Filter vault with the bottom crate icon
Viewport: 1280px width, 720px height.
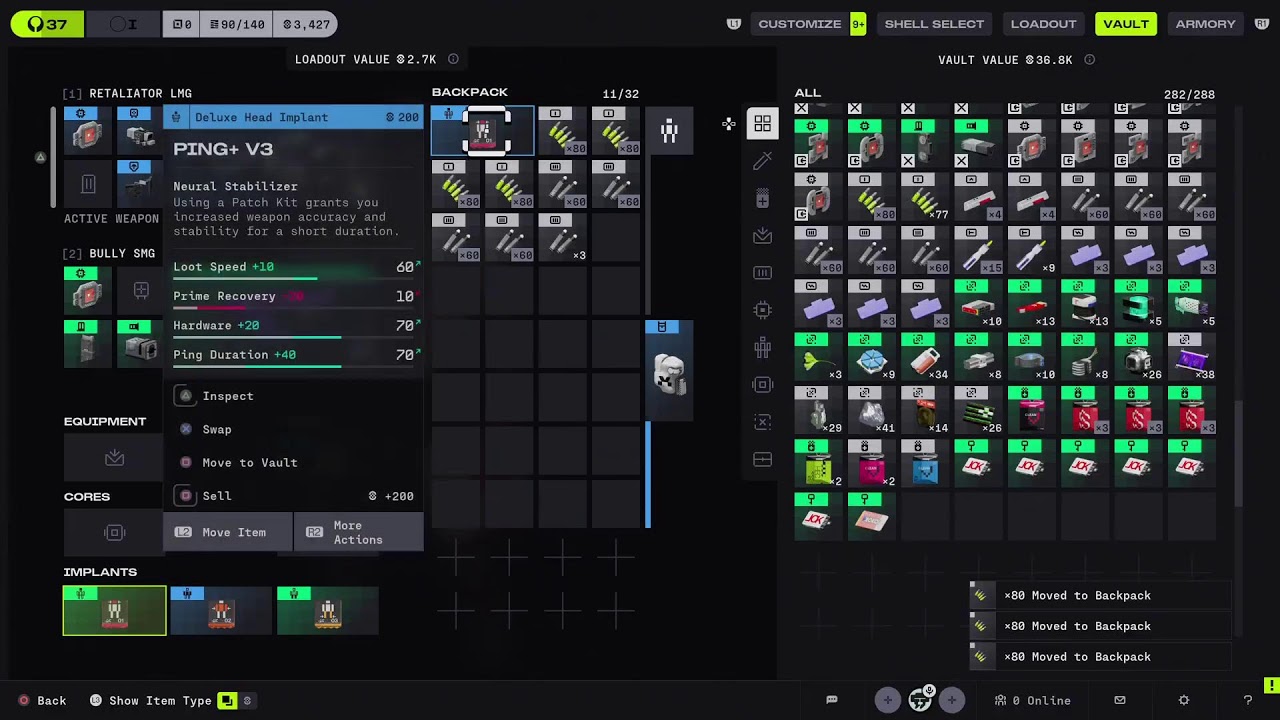pyautogui.click(x=762, y=460)
